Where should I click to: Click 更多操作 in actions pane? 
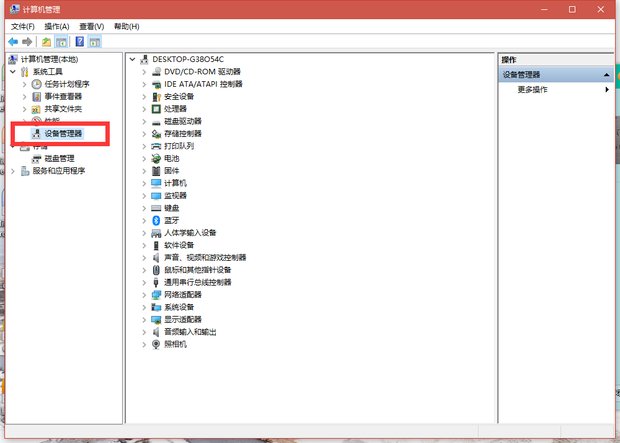tap(532, 90)
